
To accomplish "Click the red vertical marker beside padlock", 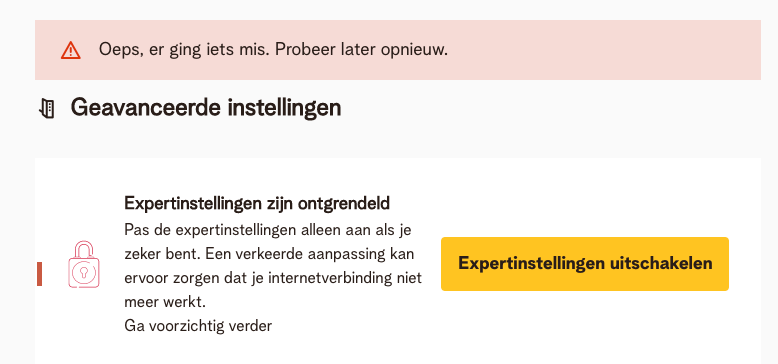I will point(39,274).
